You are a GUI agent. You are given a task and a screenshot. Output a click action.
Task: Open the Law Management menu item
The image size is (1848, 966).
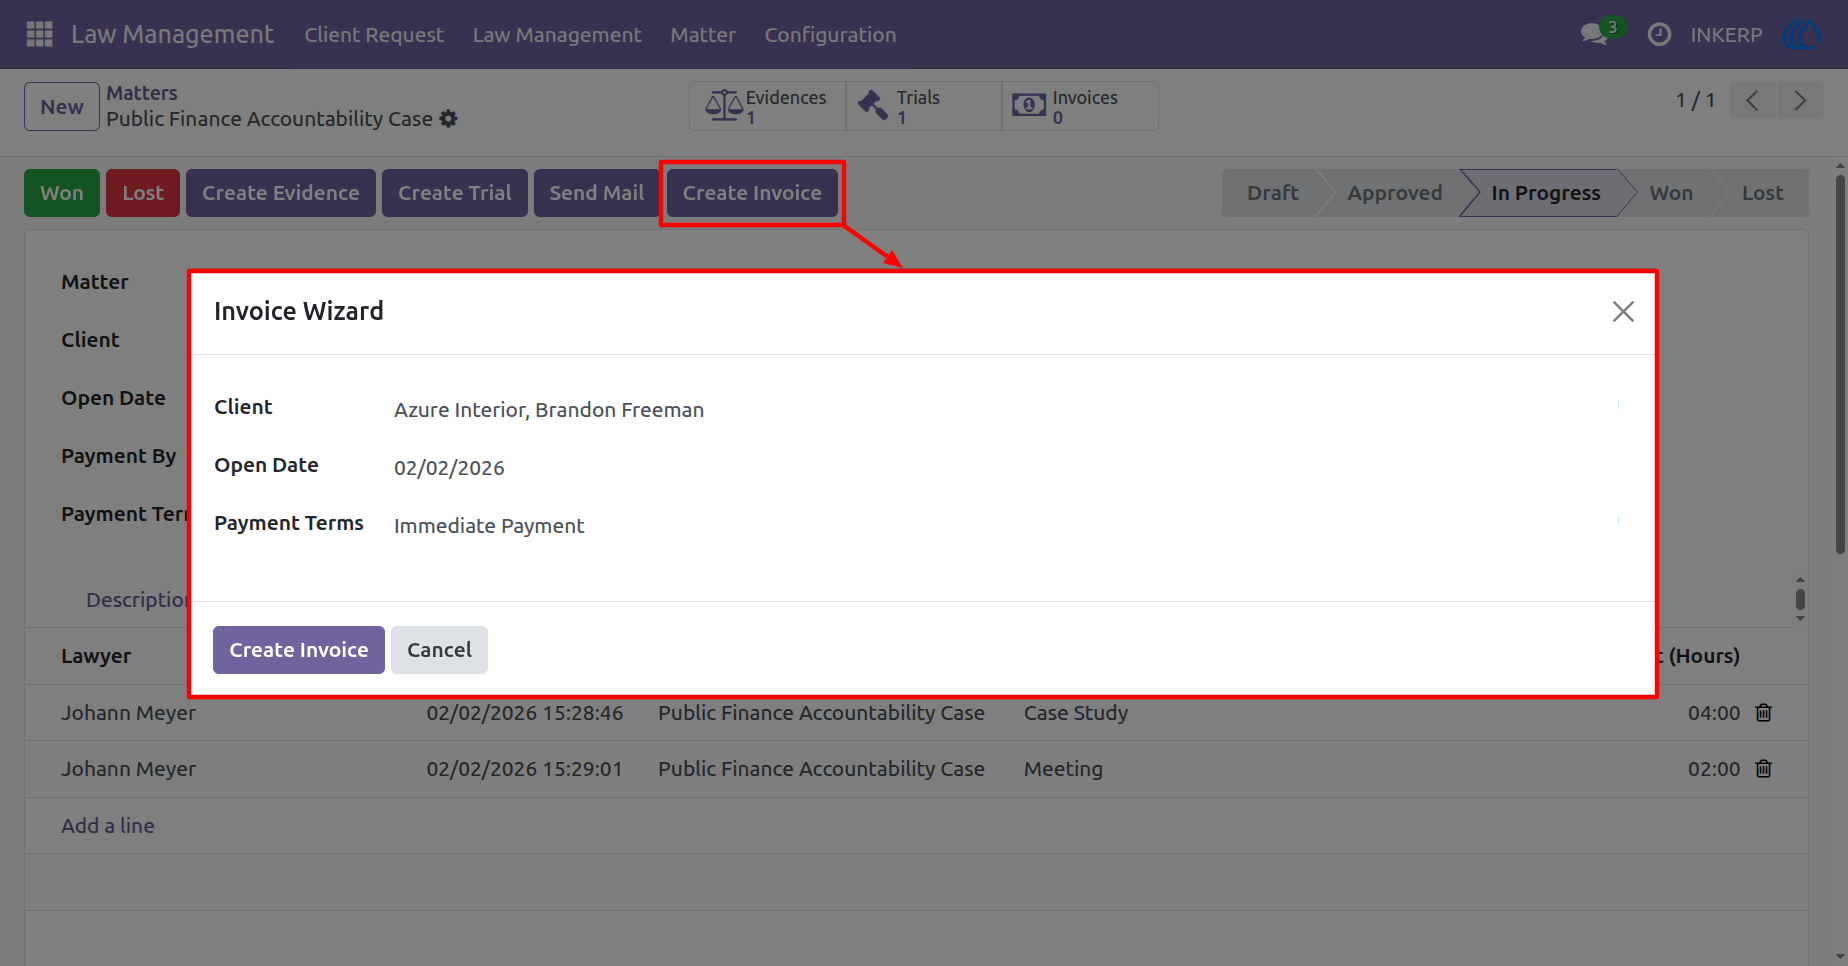[557, 35]
